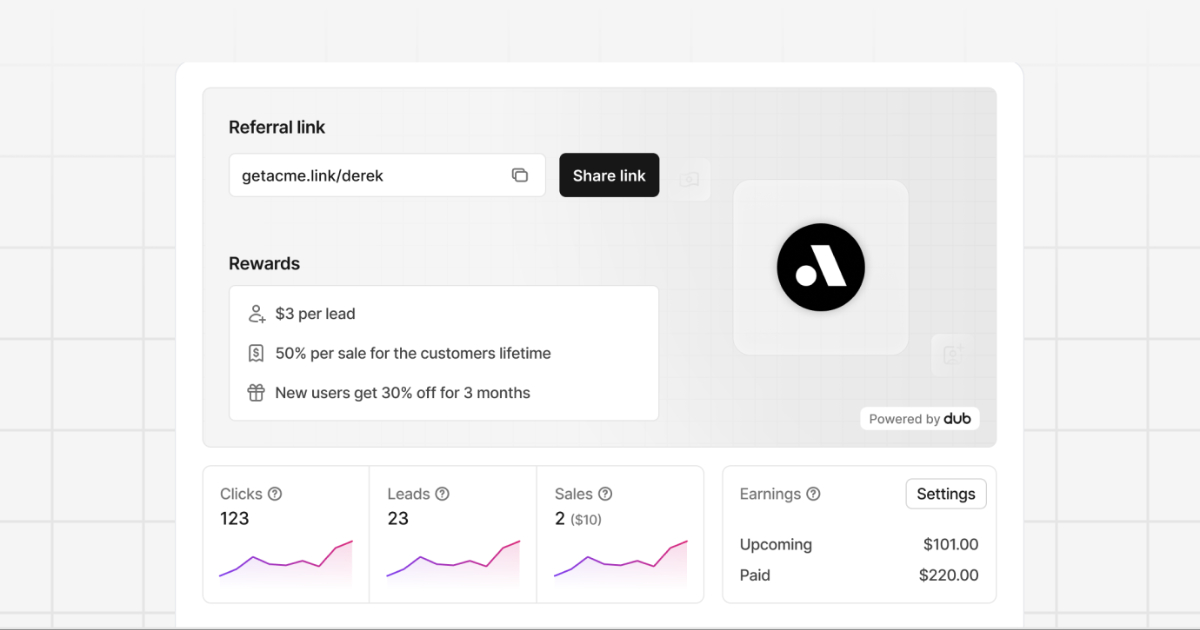This screenshot has width=1200, height=630.
Task: Click the receipt icon beside 50% per sale
Action: (256, 353)
